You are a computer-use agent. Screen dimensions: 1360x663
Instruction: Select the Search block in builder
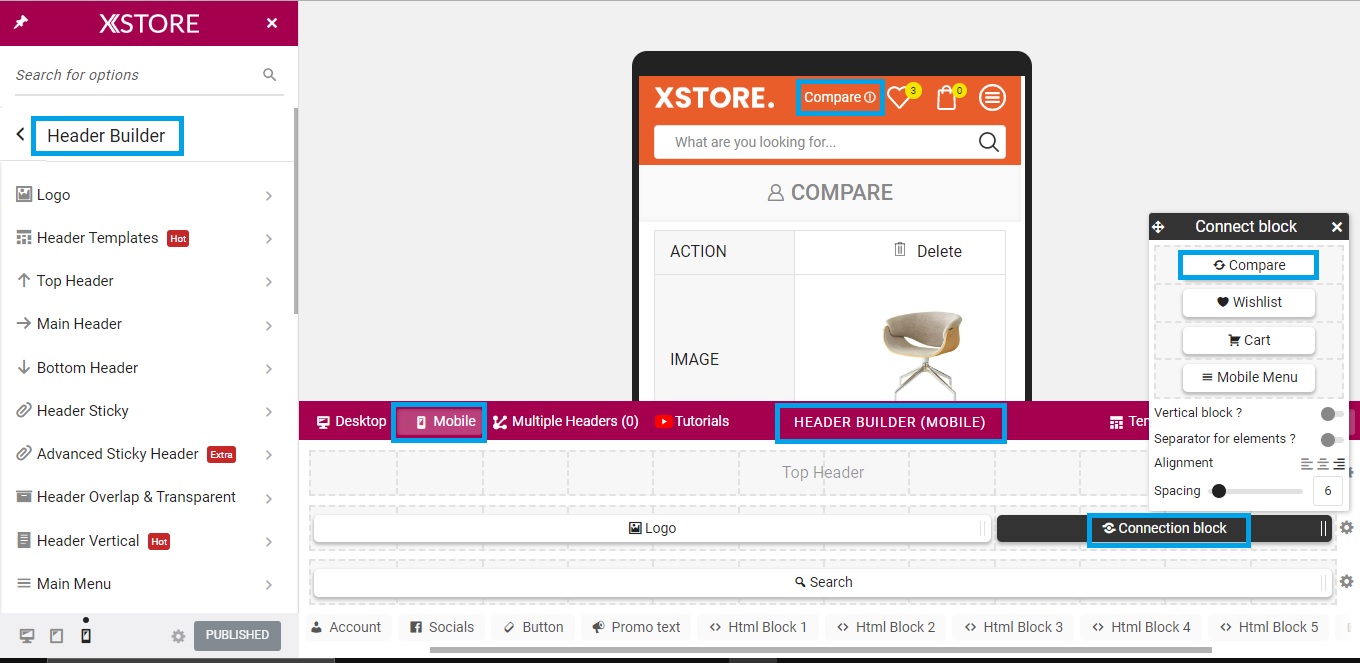click(824, 582)
